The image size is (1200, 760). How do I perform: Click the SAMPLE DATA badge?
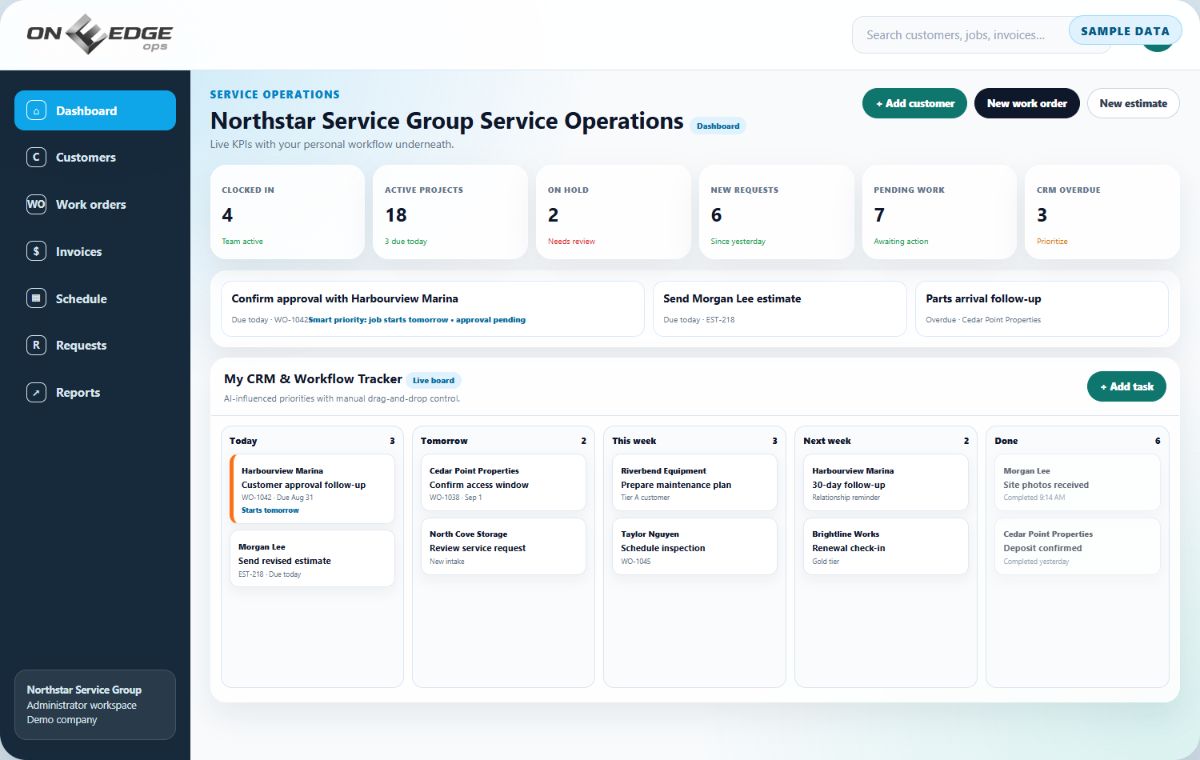click(x=1125, y=31)
